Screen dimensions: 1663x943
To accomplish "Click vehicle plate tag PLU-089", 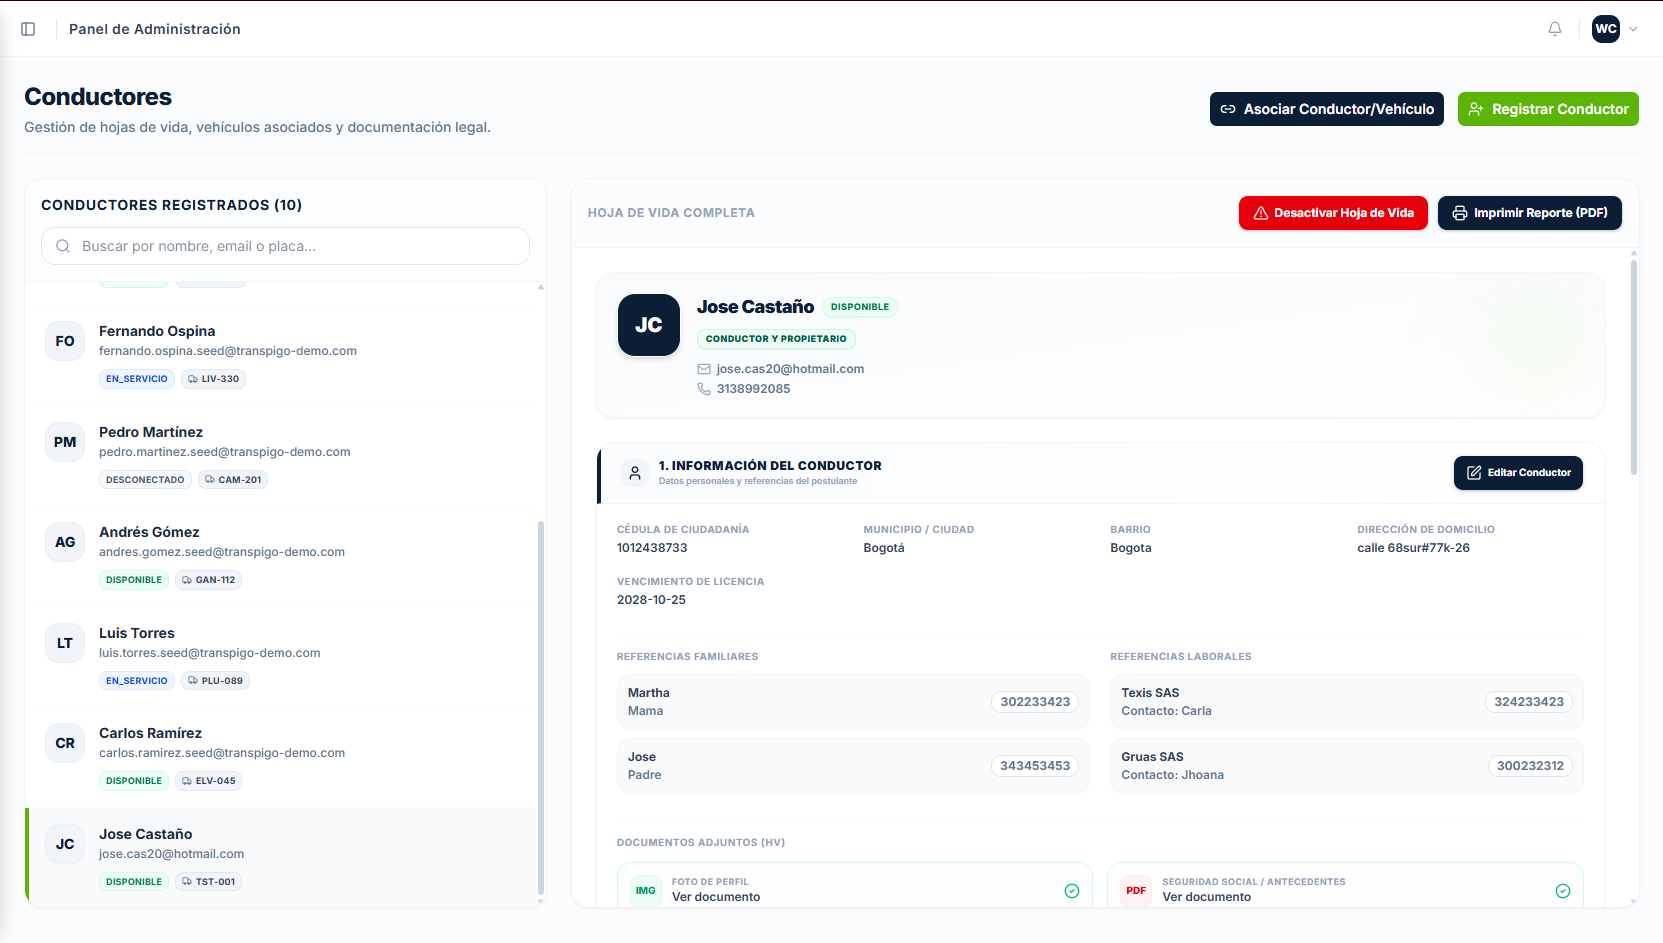I will tap(215, 681).
